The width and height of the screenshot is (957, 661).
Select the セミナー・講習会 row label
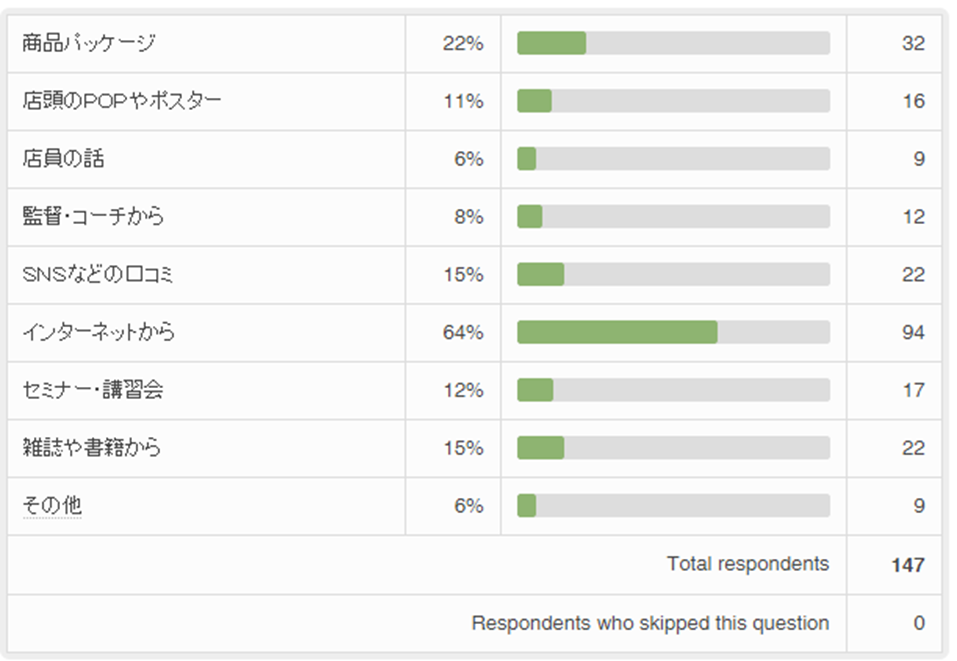point(92,390)
